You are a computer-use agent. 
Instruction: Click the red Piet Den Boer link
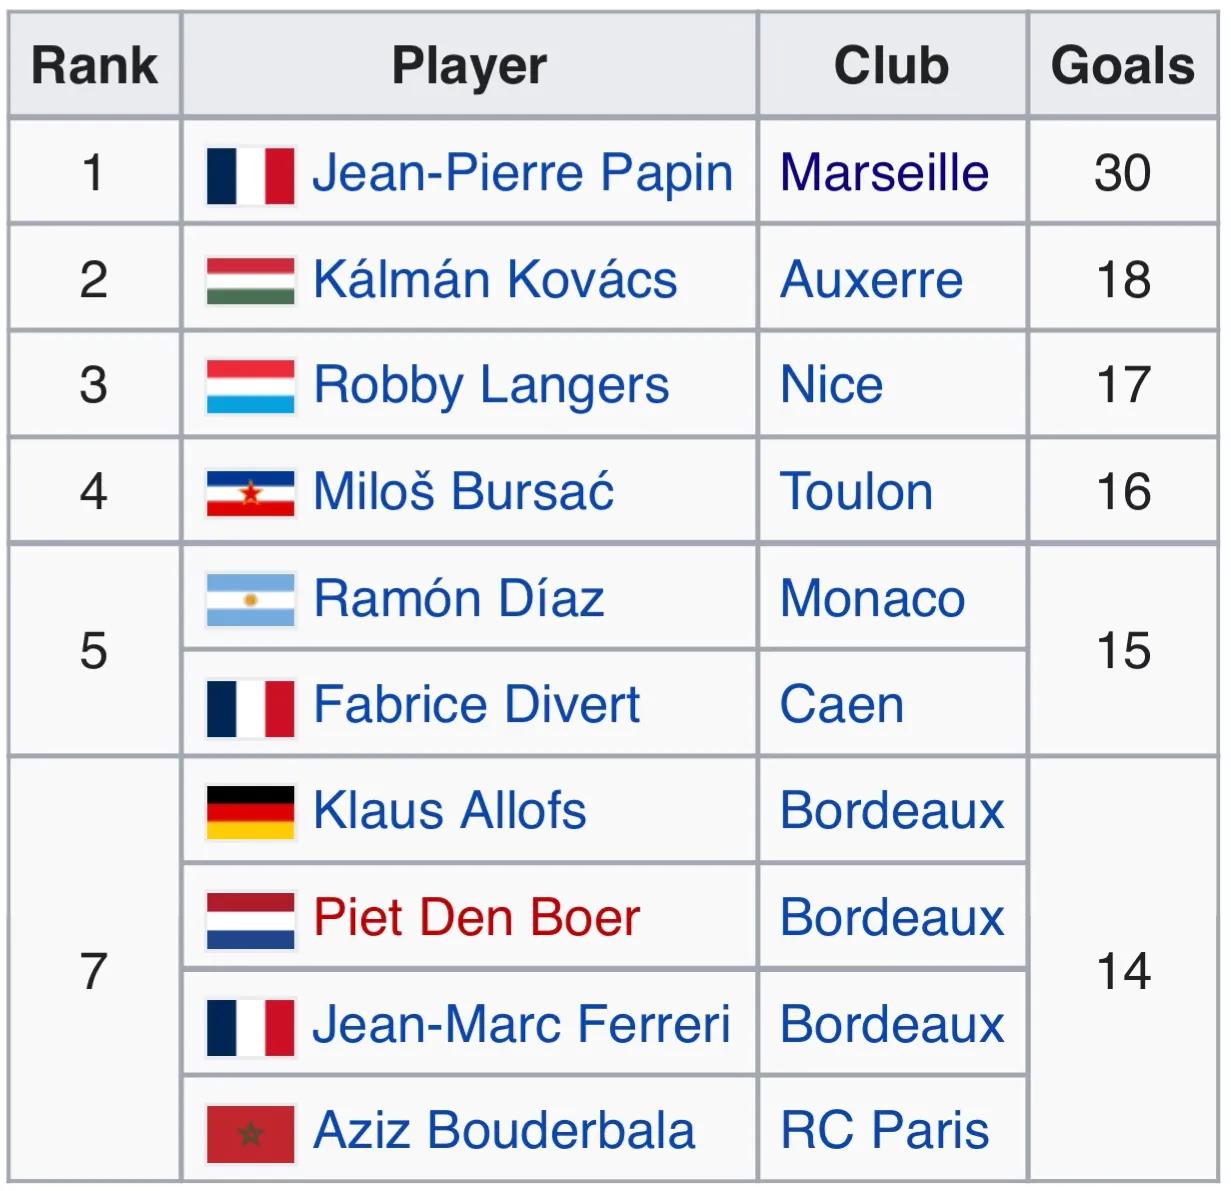(476, 918)
